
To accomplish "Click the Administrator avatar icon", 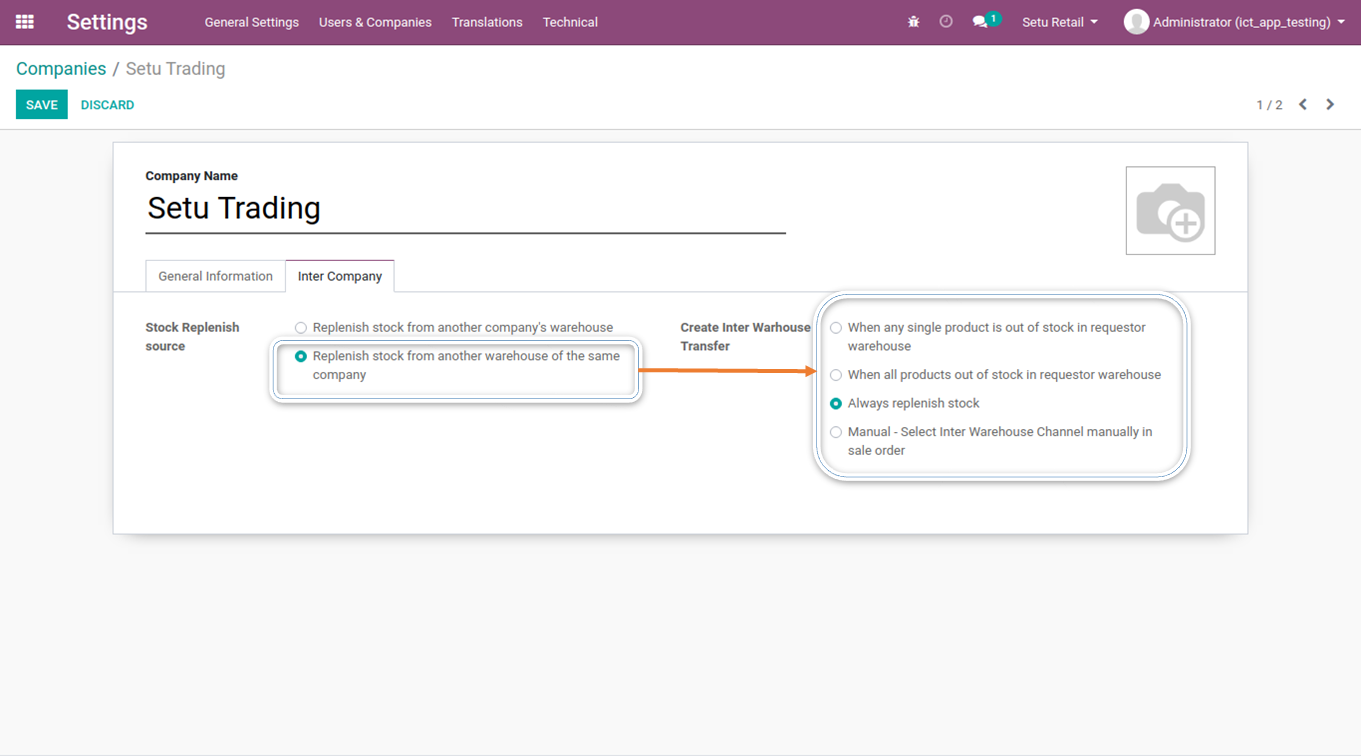I will (x=1136, y=22).
